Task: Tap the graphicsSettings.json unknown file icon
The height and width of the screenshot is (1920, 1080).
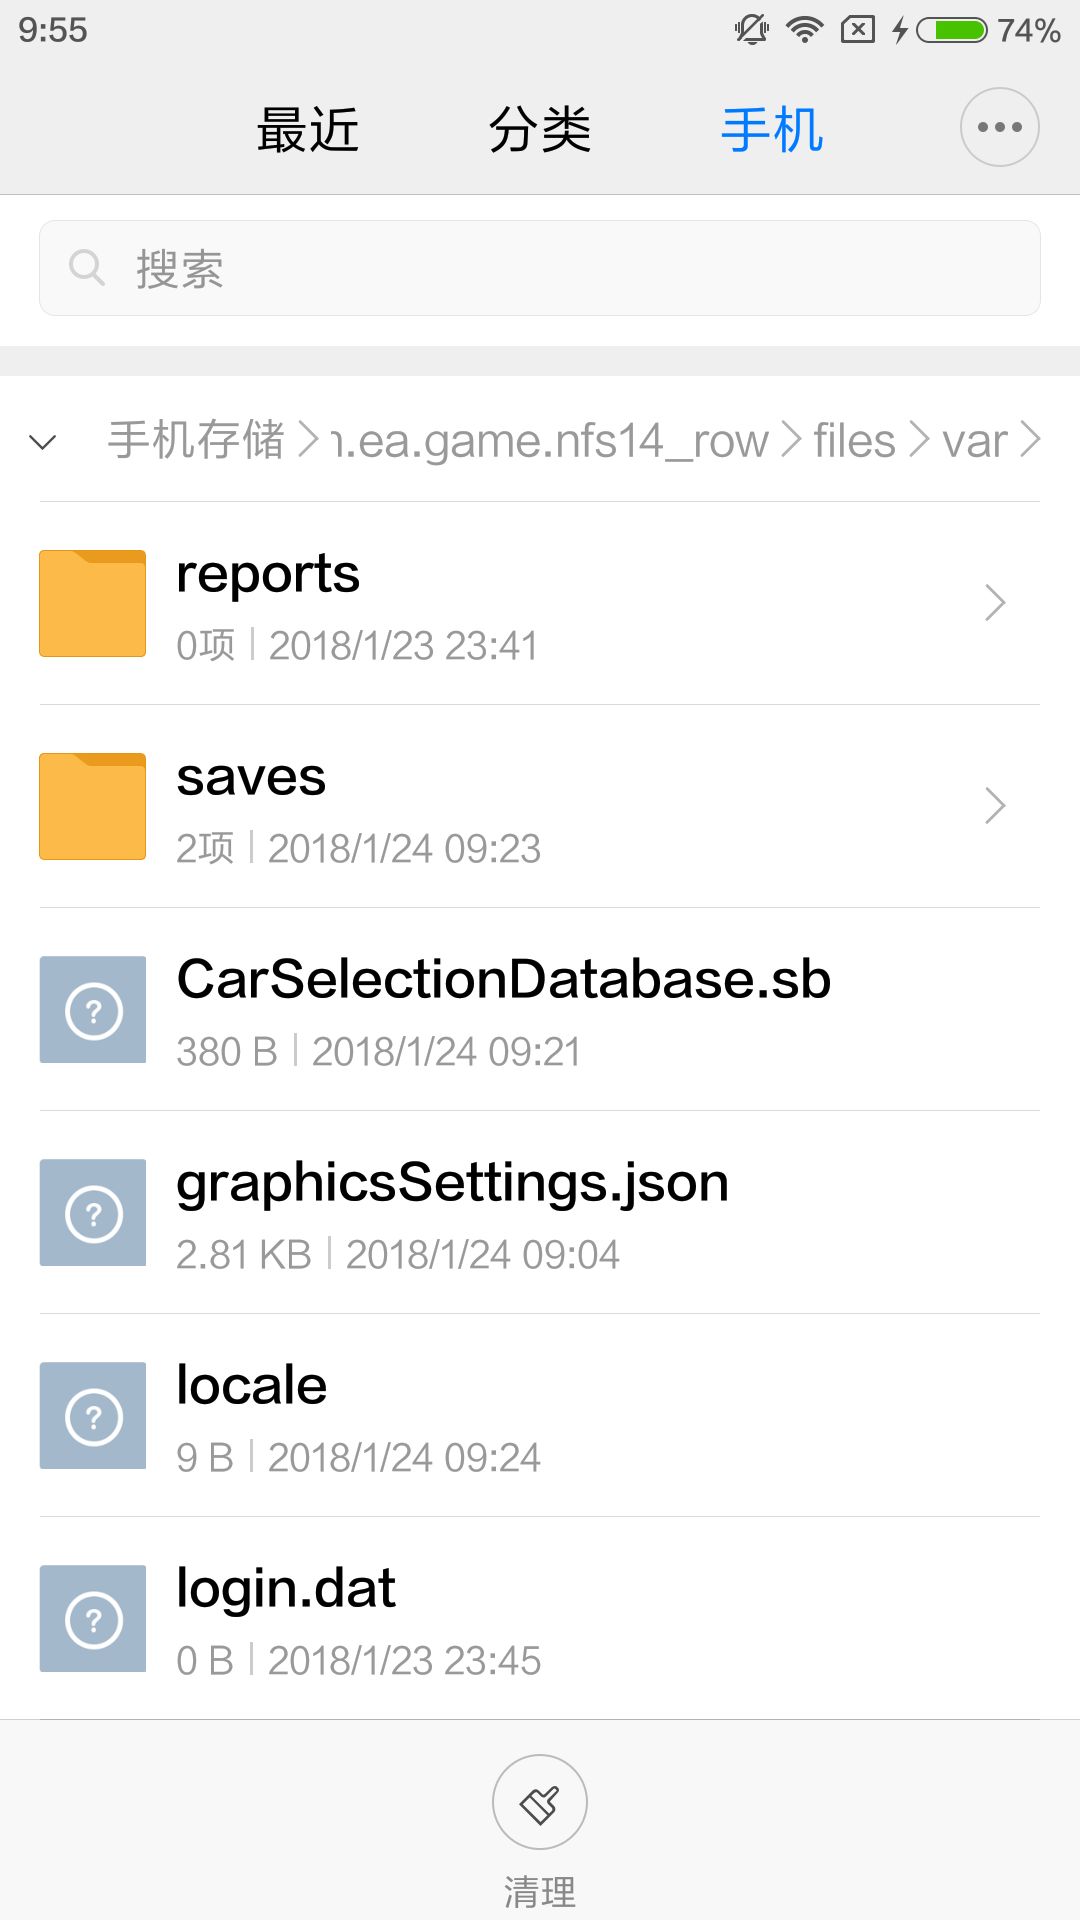Action: point(93,1212)
